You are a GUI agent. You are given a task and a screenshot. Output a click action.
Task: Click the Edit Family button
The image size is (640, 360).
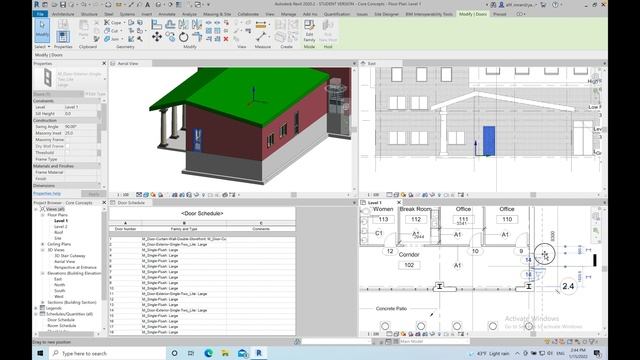click(309, 31)
